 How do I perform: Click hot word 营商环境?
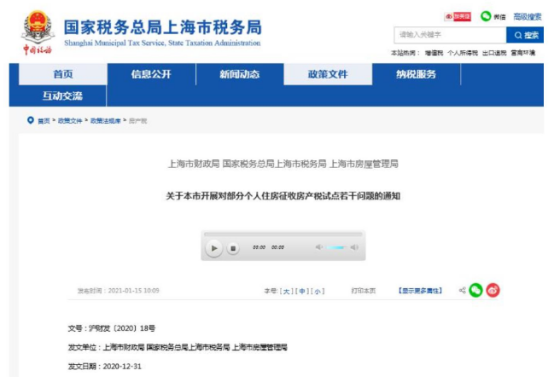pos(523,53)
